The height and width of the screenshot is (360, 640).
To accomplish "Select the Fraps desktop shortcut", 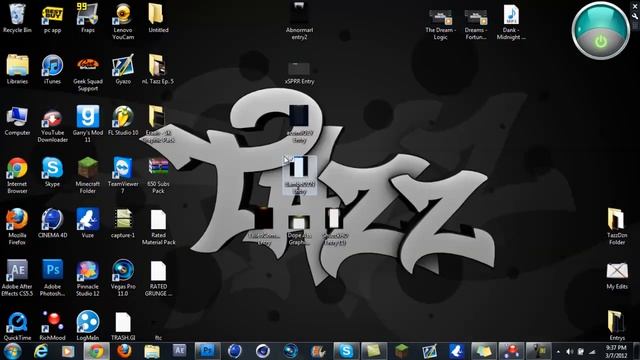I will [x=88, y=18].
